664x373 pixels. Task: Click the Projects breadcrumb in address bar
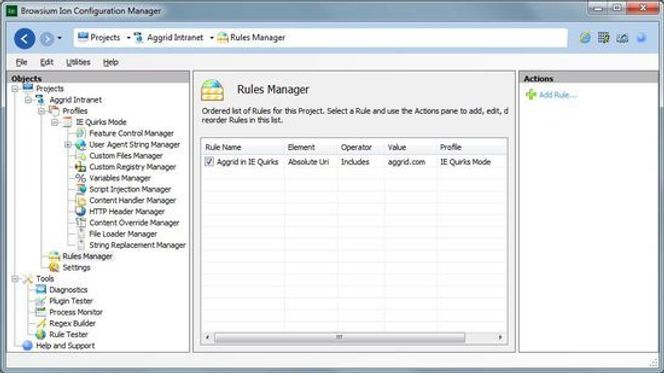pyautogui.click(x=99, y=38)
